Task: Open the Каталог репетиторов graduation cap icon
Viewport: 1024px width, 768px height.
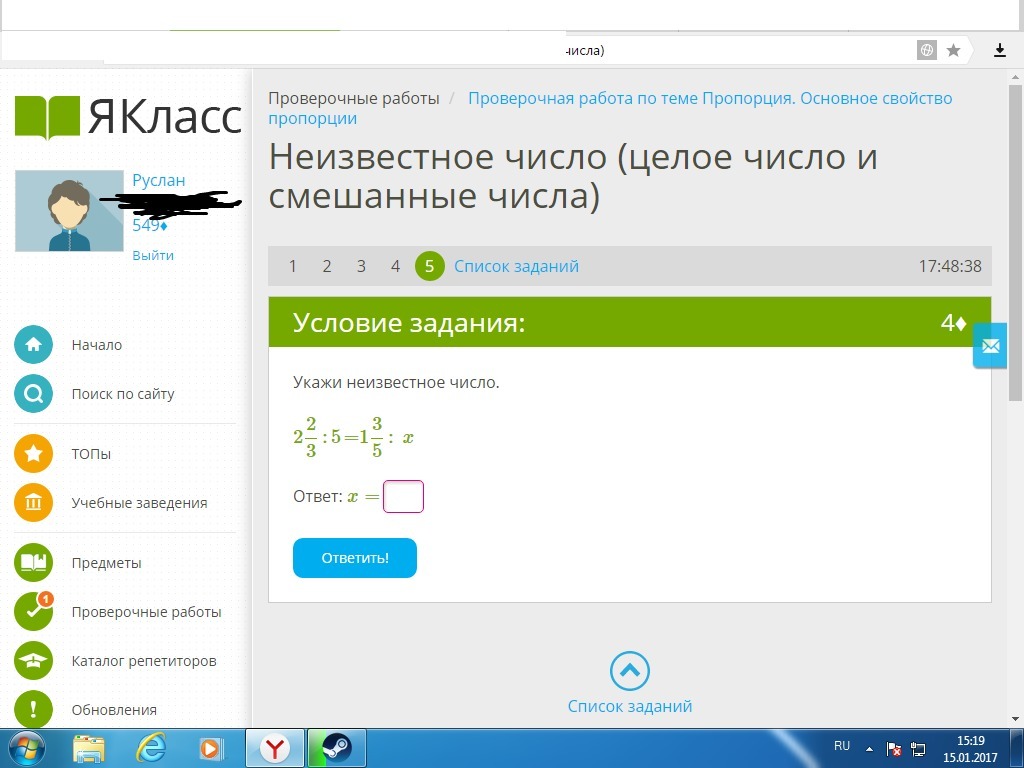Action: click(33, 660)
